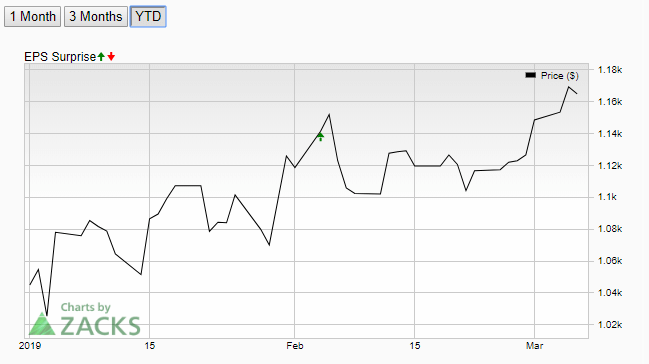The image size is (649, 364).
Task: Click the green EPS surprise up arrow in legend
Action: point(101,57)
